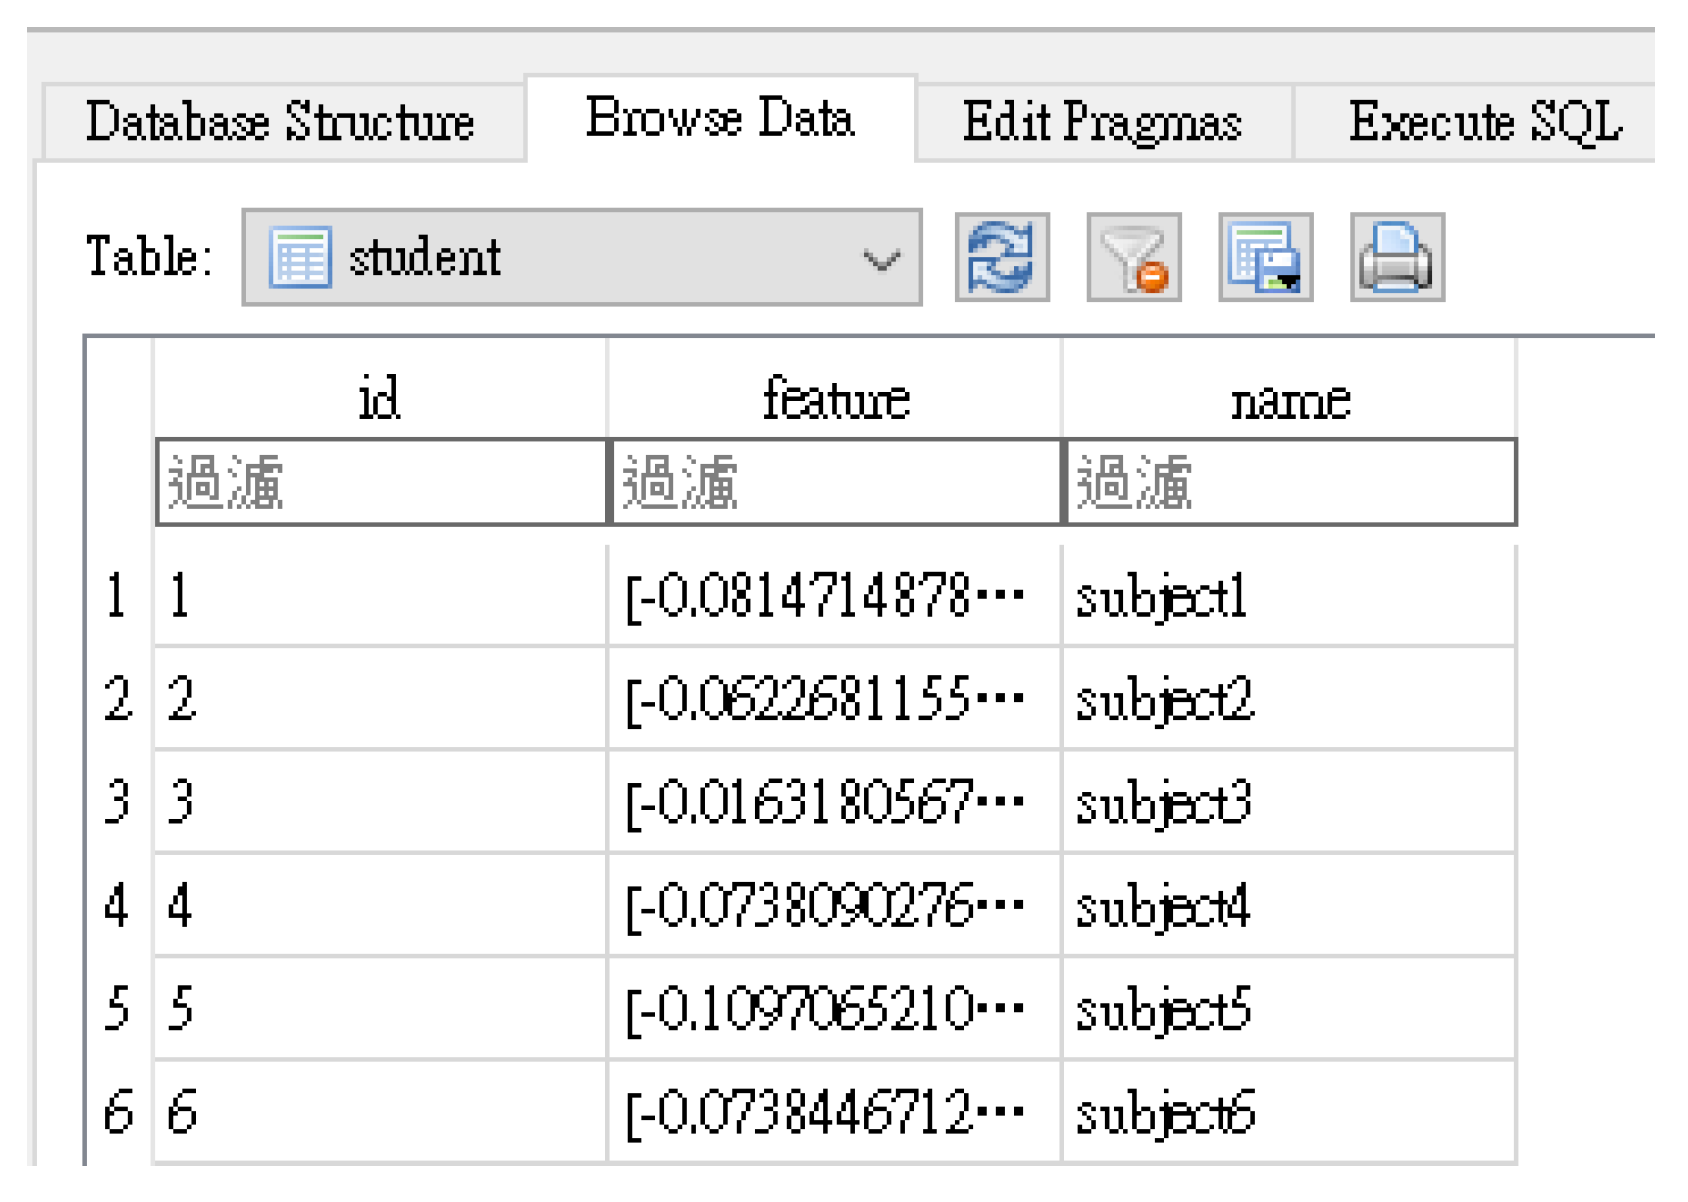This screenshot has height=1202, width=1688.
Task: Click the name cell subject2
Action: tap(1289, 699)
